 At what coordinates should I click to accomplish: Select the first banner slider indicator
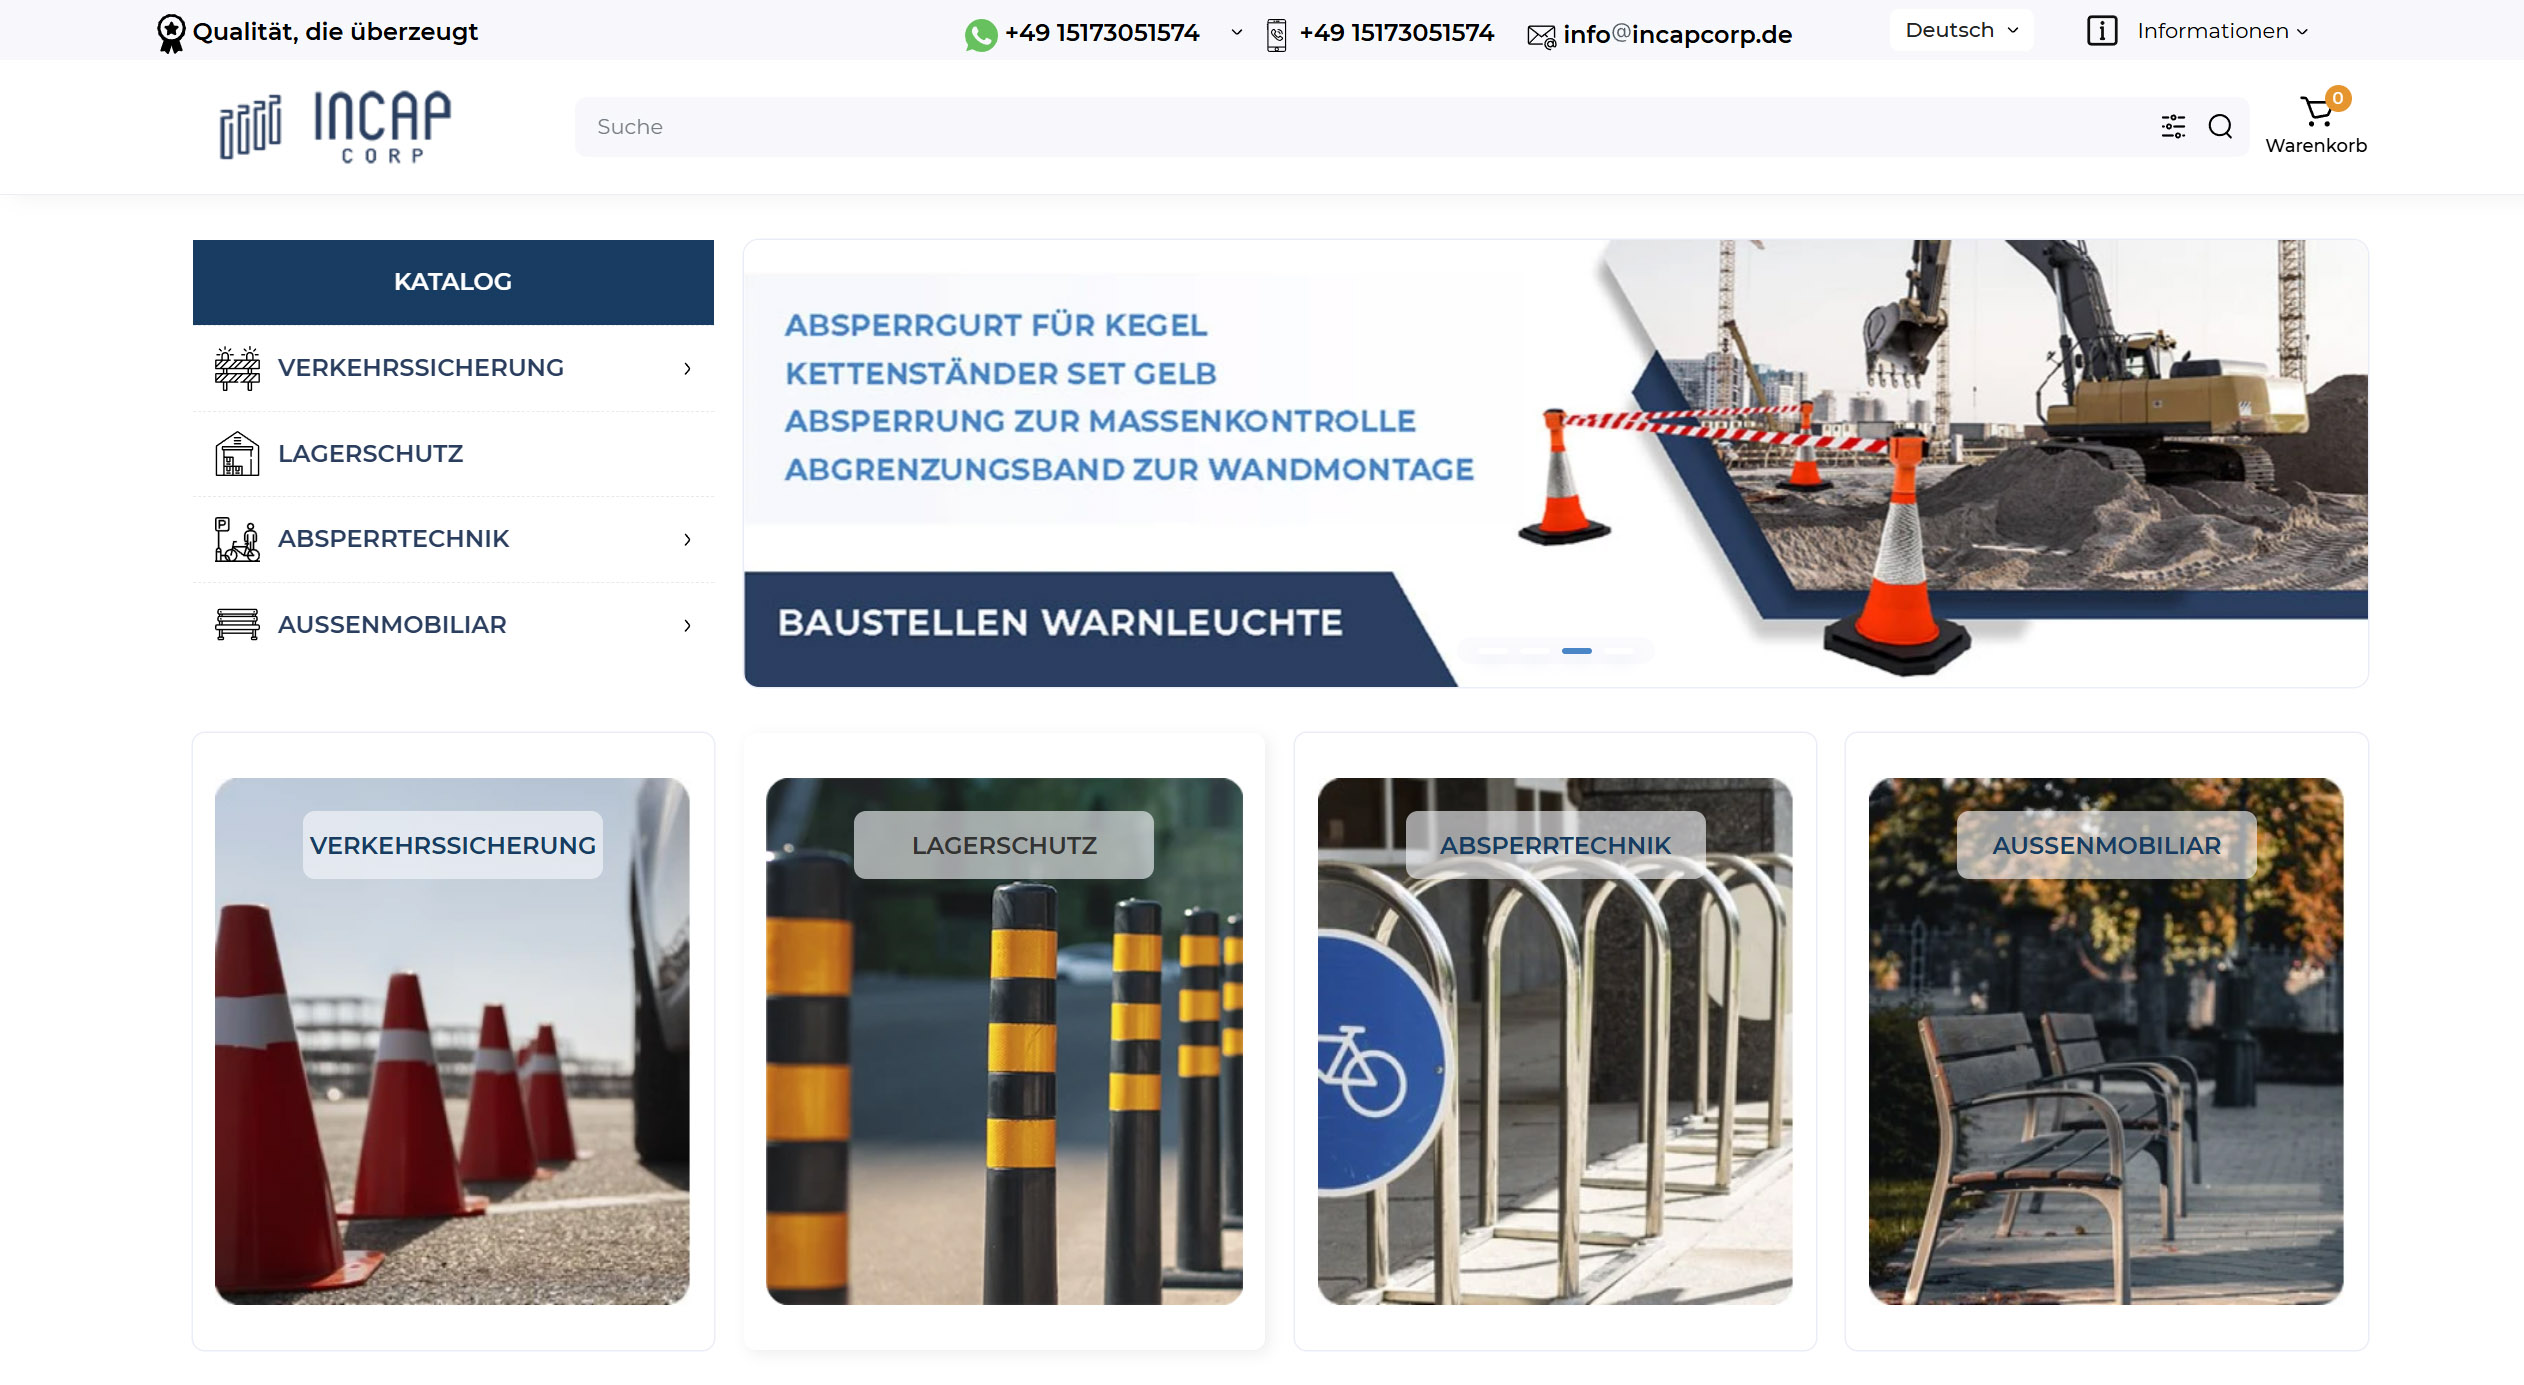tap(1491, 651)
